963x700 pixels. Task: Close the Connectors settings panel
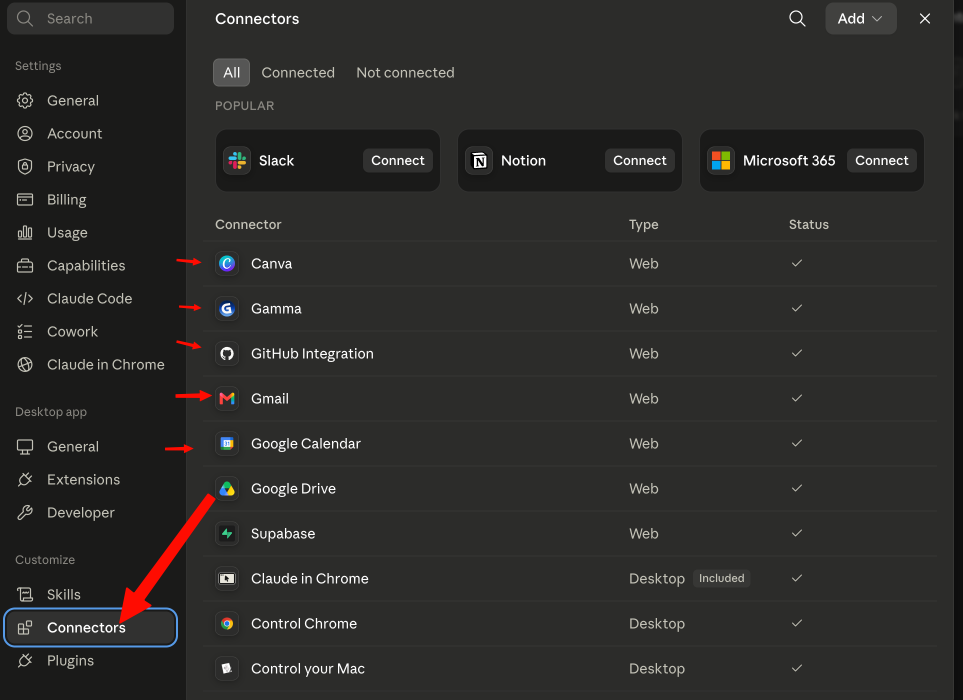[924, 18]
